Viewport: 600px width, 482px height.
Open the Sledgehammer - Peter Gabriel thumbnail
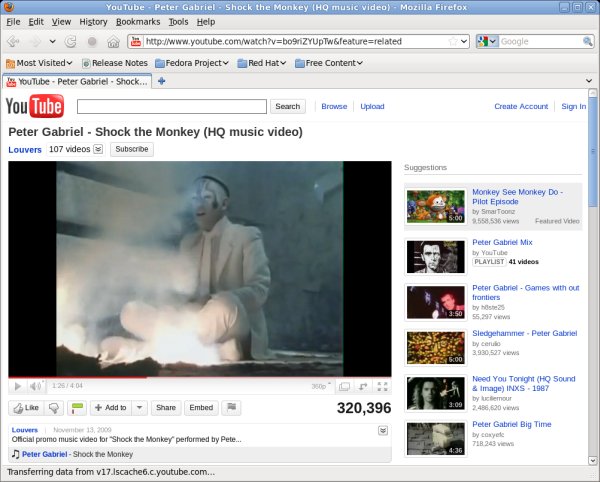[435, 348]
